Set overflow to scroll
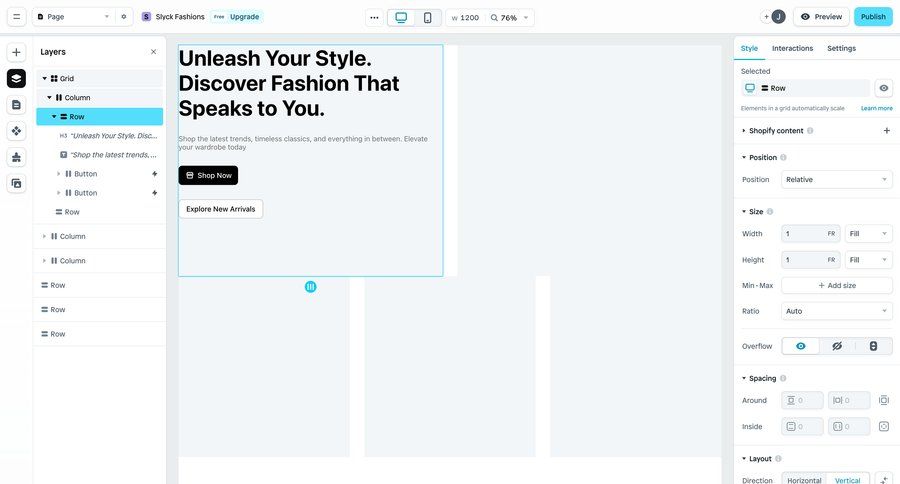Image resolution: width=900 pixels, height=484 pixels. (x=873, y=346)
